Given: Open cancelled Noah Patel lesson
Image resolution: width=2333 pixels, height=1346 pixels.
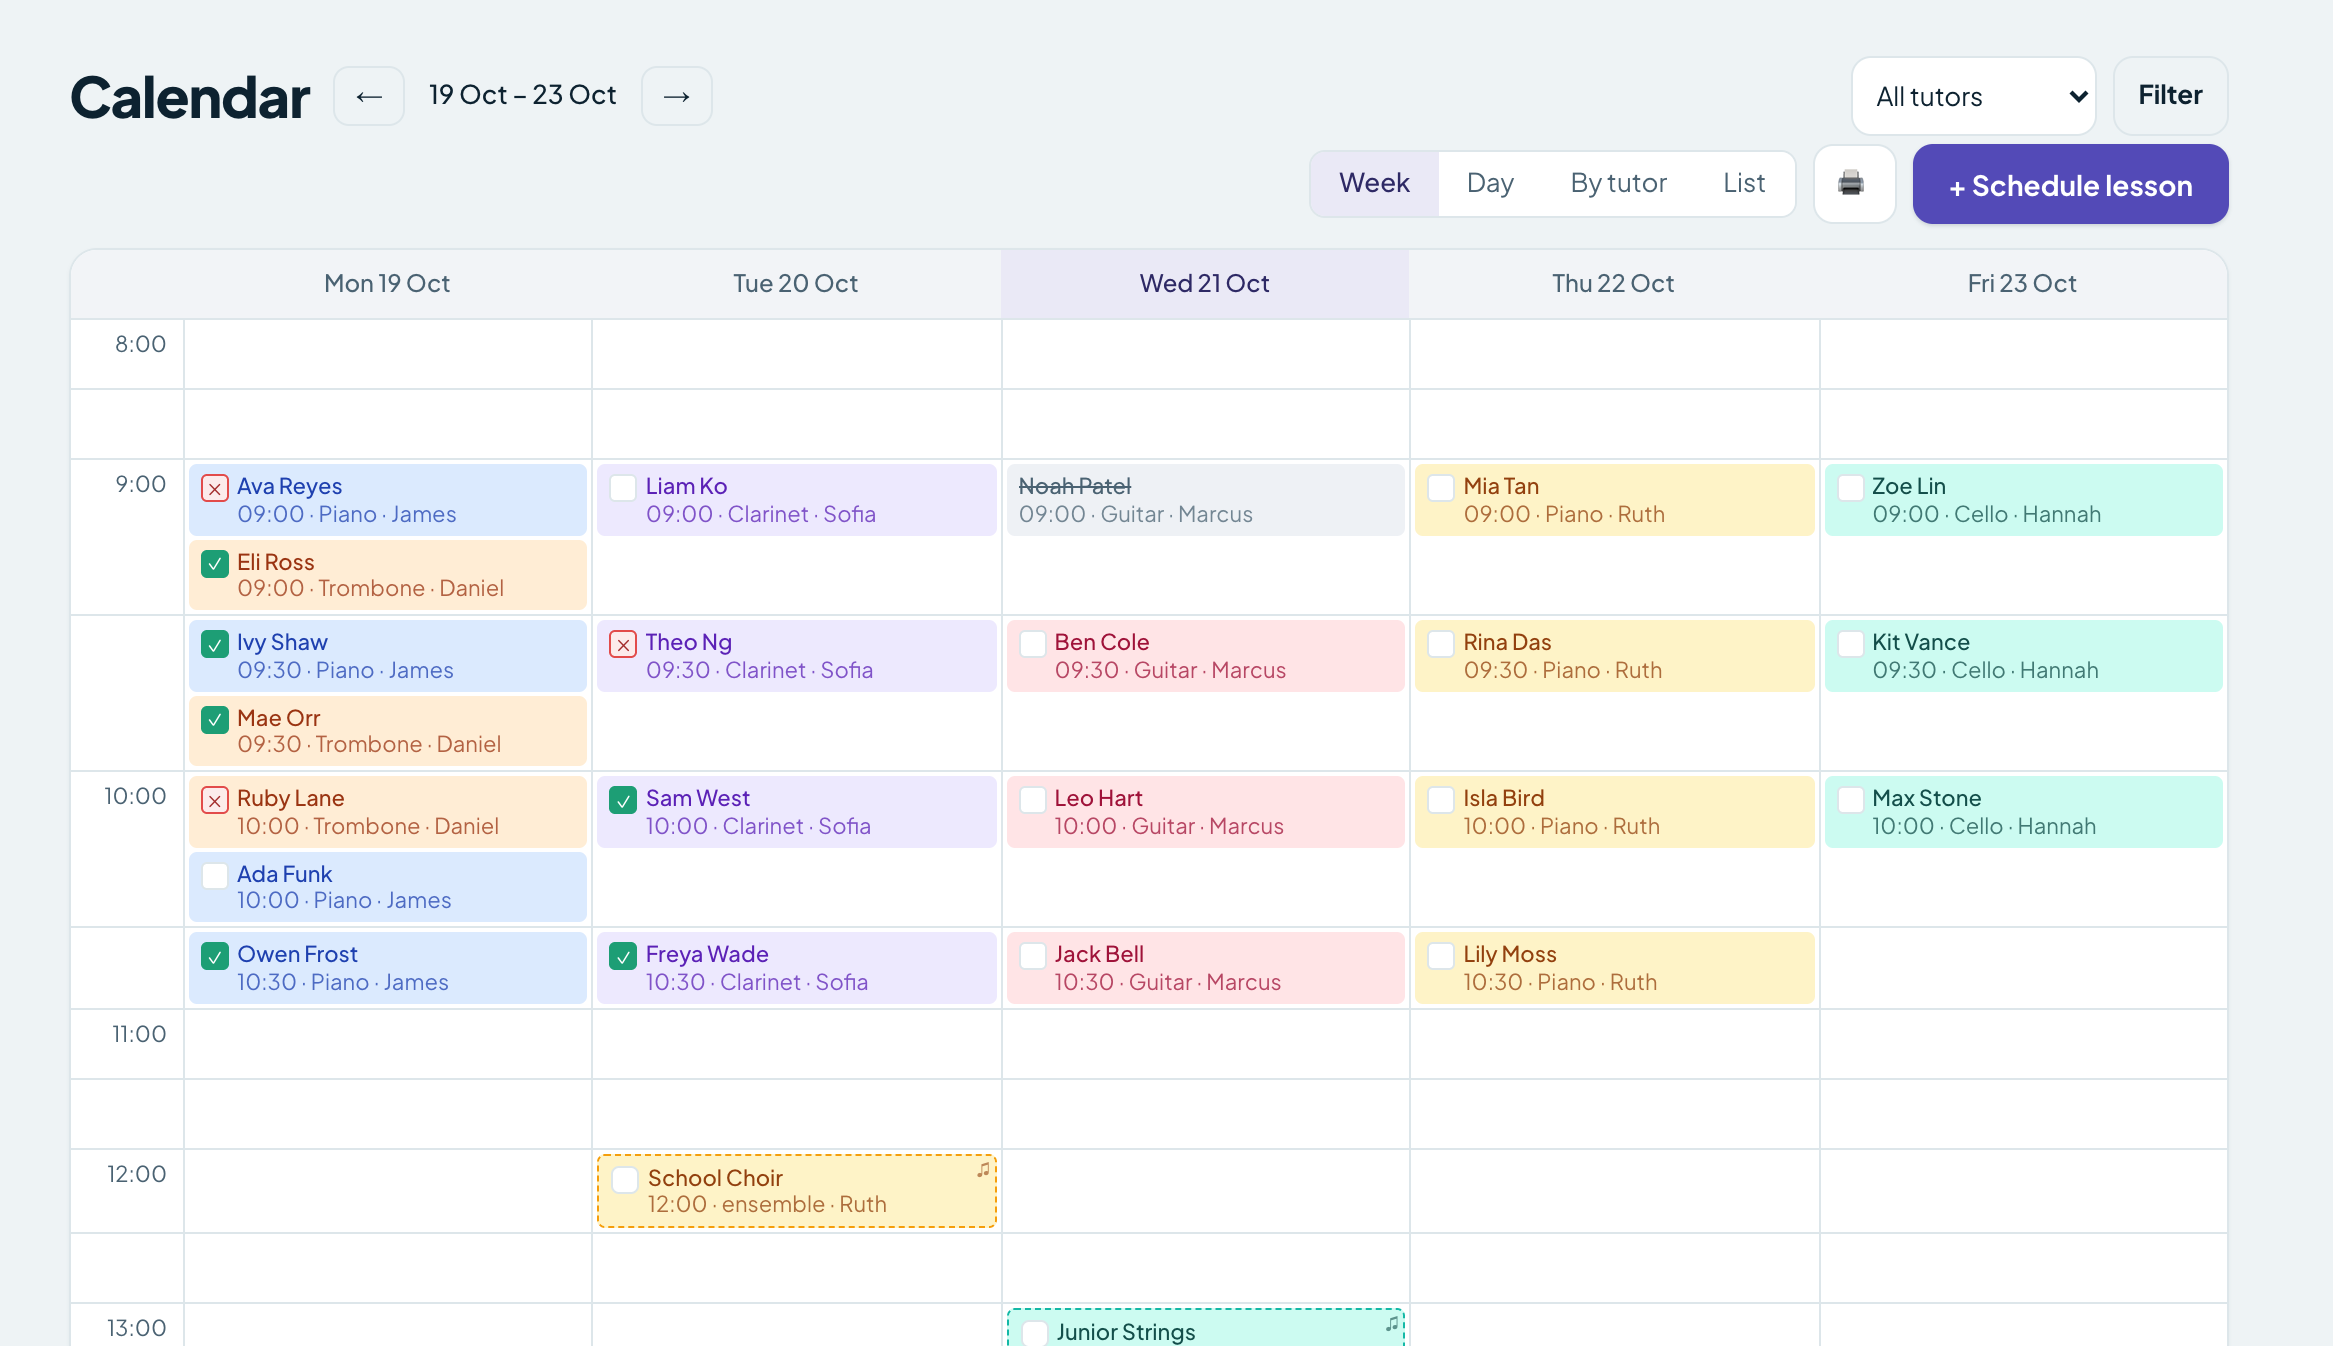Looking at the screenshot, I should click(1205, 500).
